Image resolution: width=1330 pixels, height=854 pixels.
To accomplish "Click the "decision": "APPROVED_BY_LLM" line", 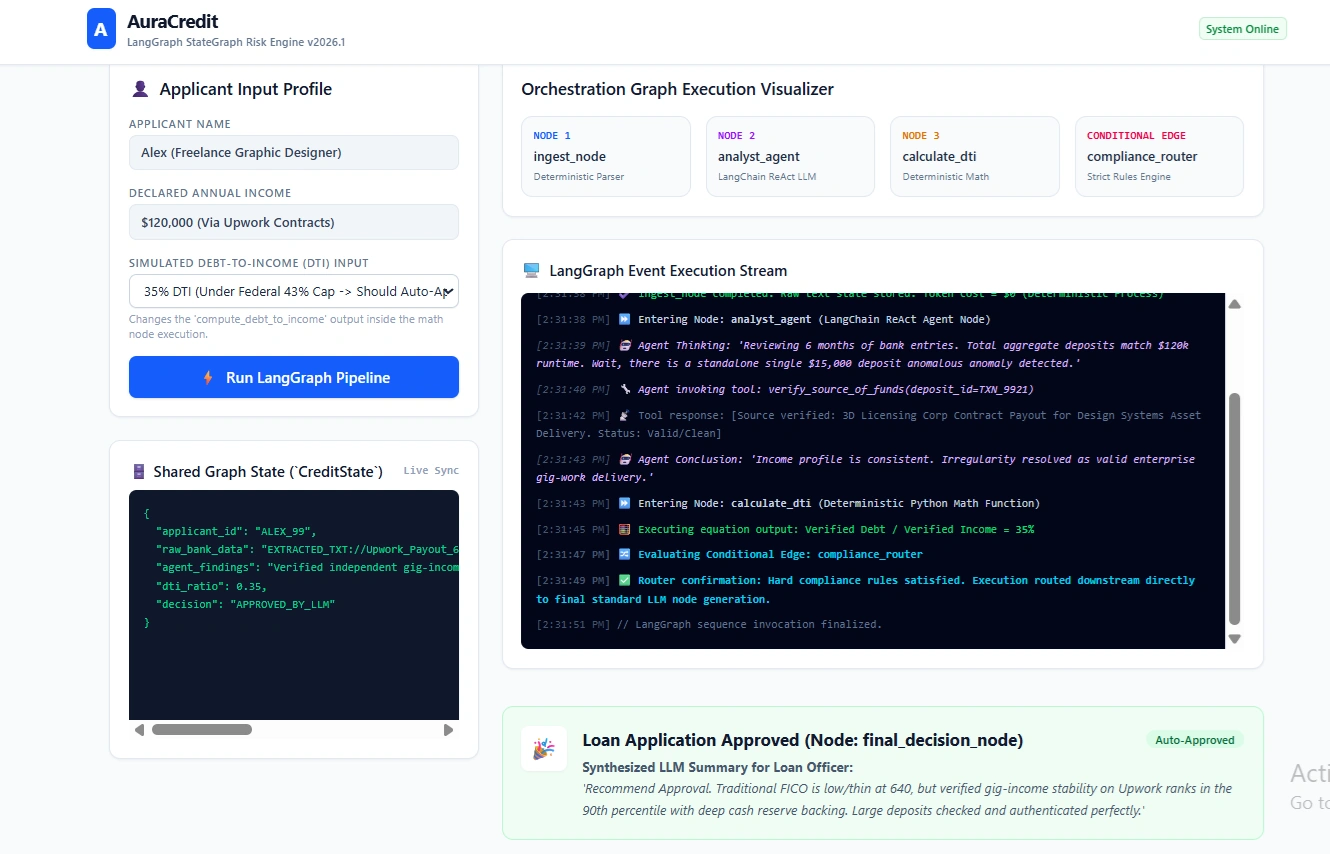I will click(245, 604).
